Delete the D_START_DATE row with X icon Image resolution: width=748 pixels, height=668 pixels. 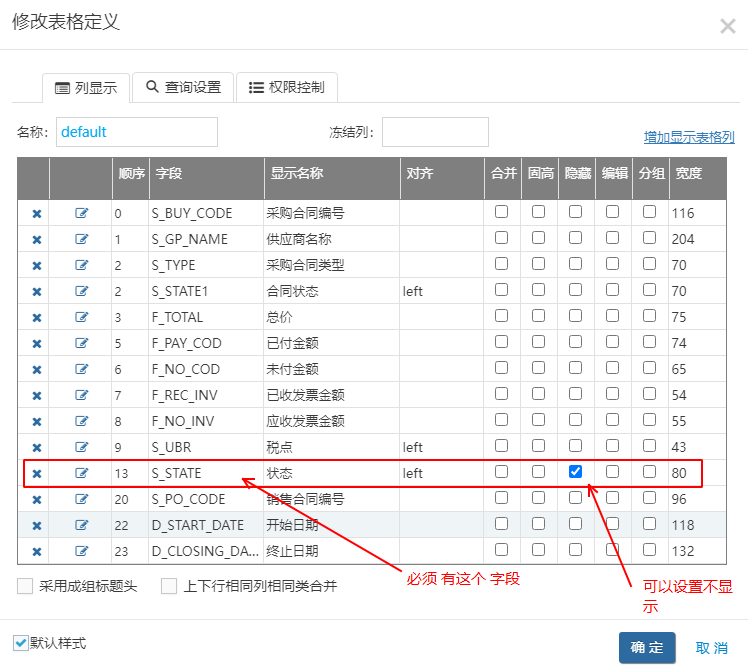coord(36,525)
